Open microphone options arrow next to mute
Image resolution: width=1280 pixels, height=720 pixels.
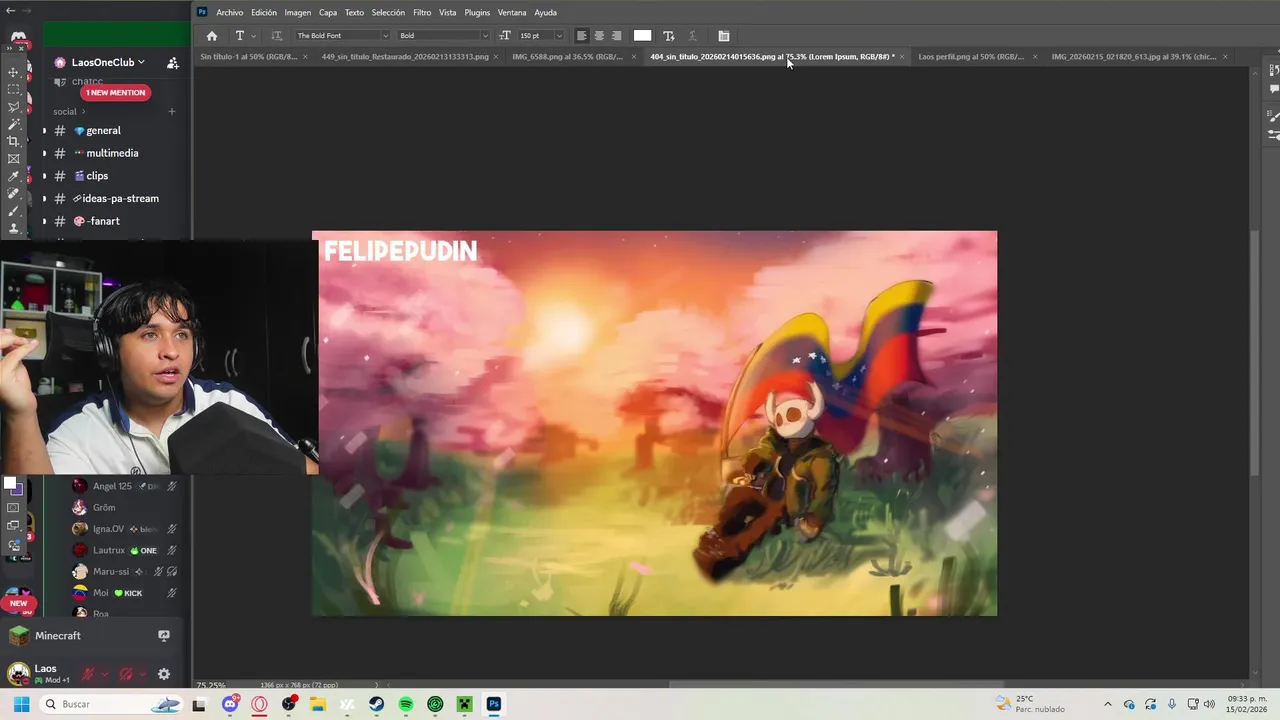click(x=104, y=674)
